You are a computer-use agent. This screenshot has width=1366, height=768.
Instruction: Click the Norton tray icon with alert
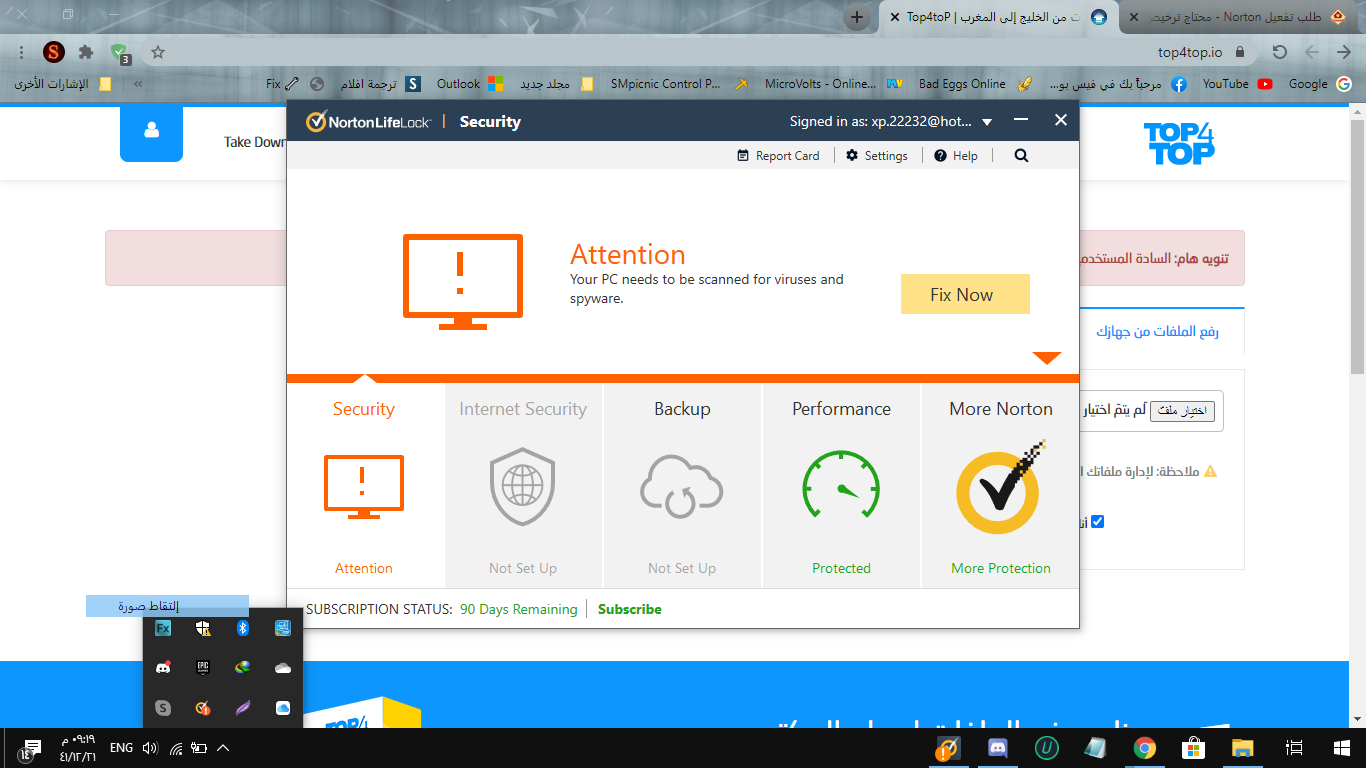click(203, 708)
